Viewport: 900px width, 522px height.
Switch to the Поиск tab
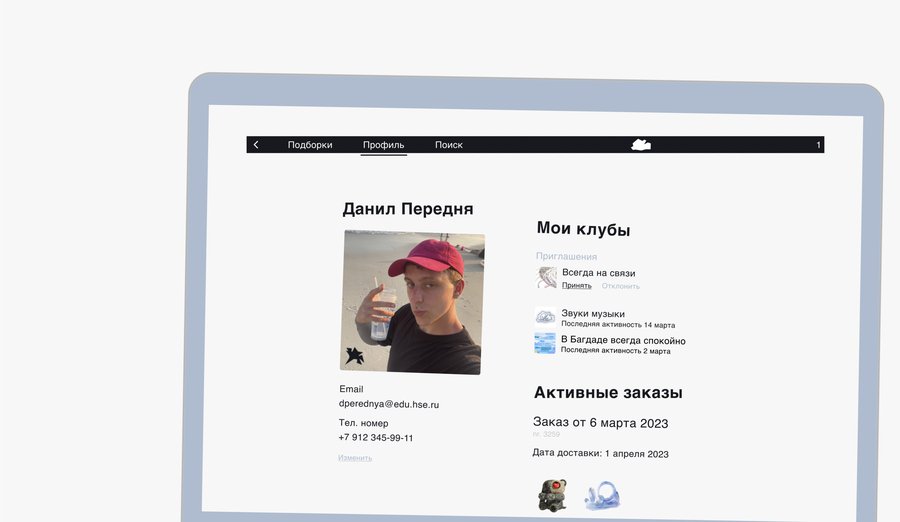[449, 145]
